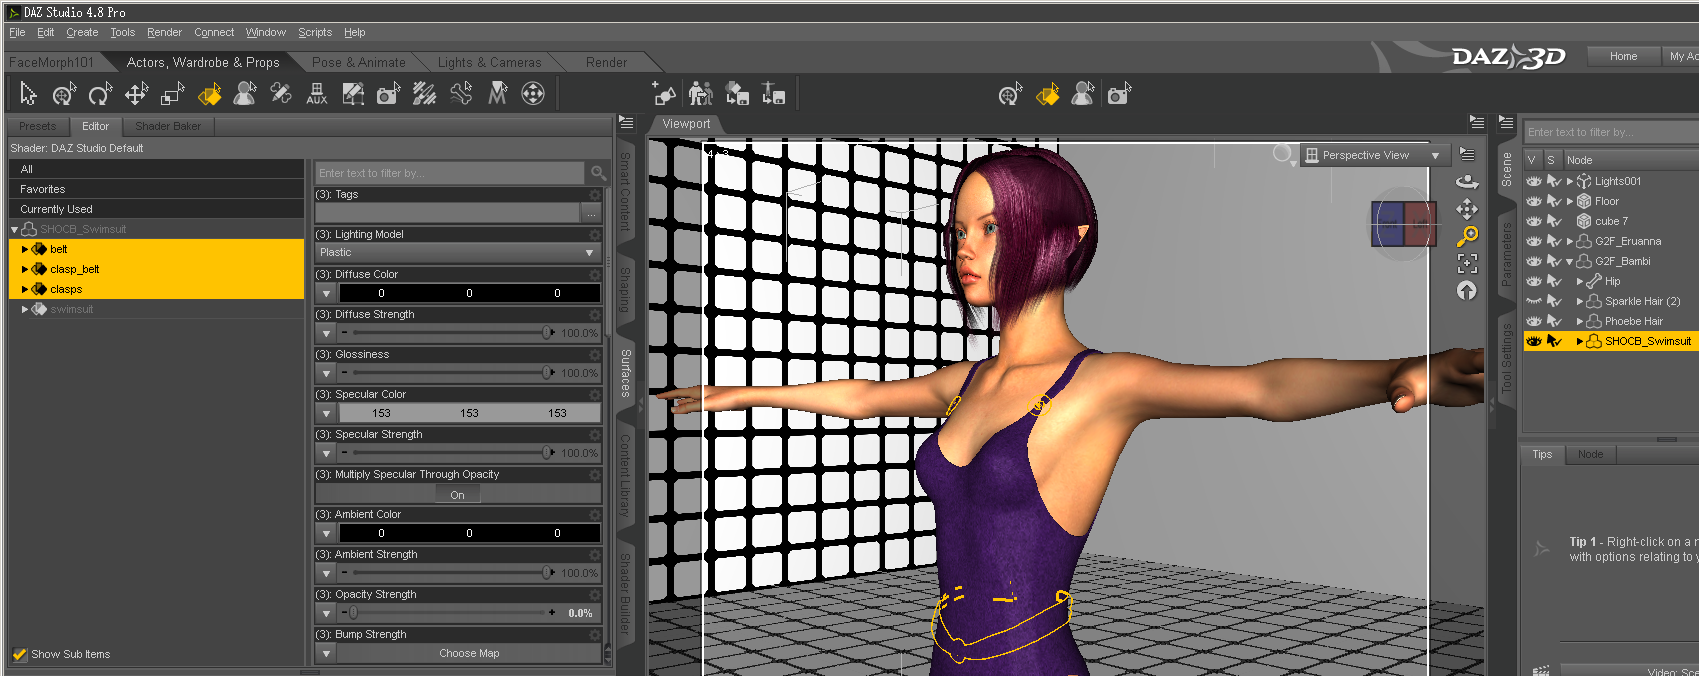Open the File menu
The height and width of the screenshot is (676, 1699).
click(x=17, y=32)
